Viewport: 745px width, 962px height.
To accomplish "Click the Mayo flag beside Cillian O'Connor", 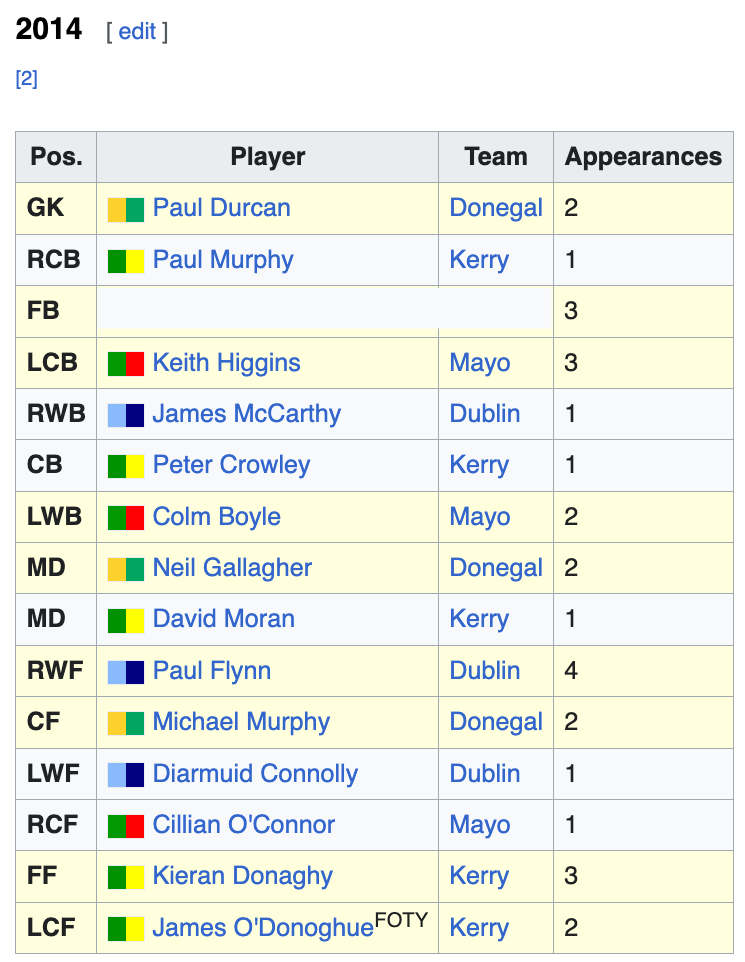I will point(126,826).
